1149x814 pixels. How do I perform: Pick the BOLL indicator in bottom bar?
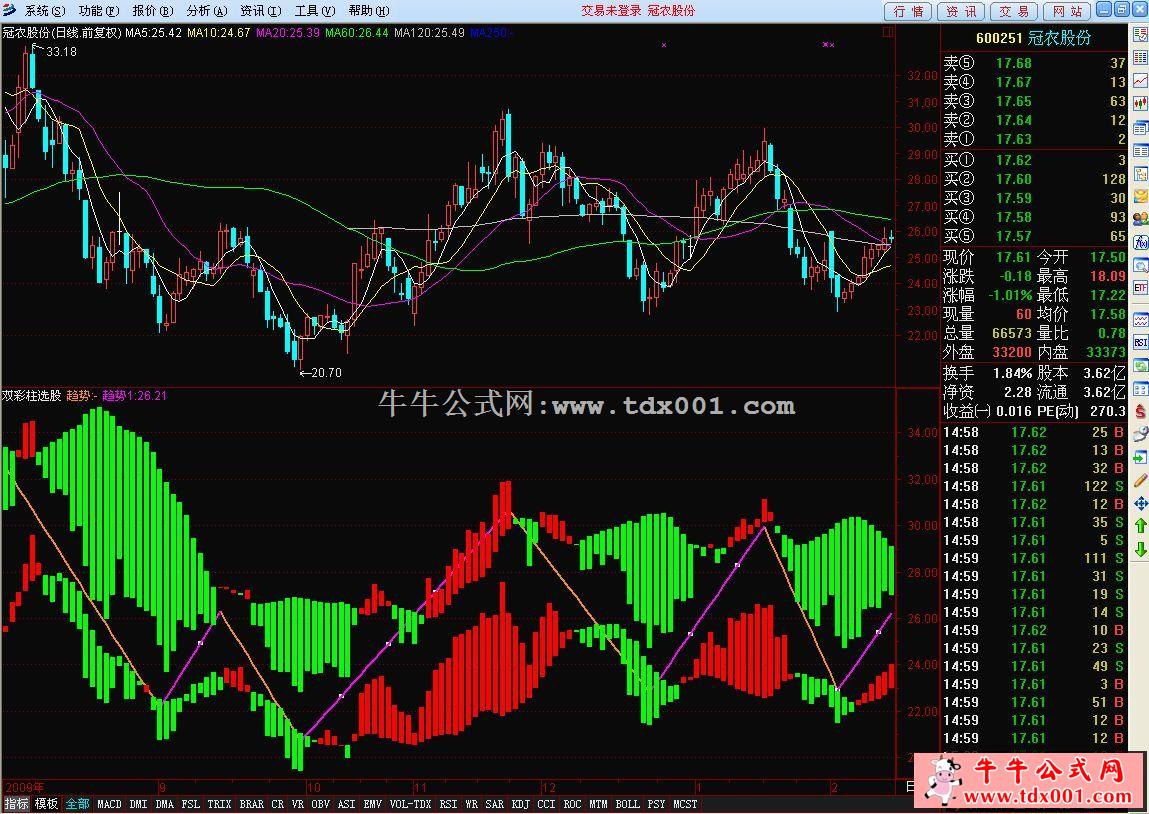point(627,804)
